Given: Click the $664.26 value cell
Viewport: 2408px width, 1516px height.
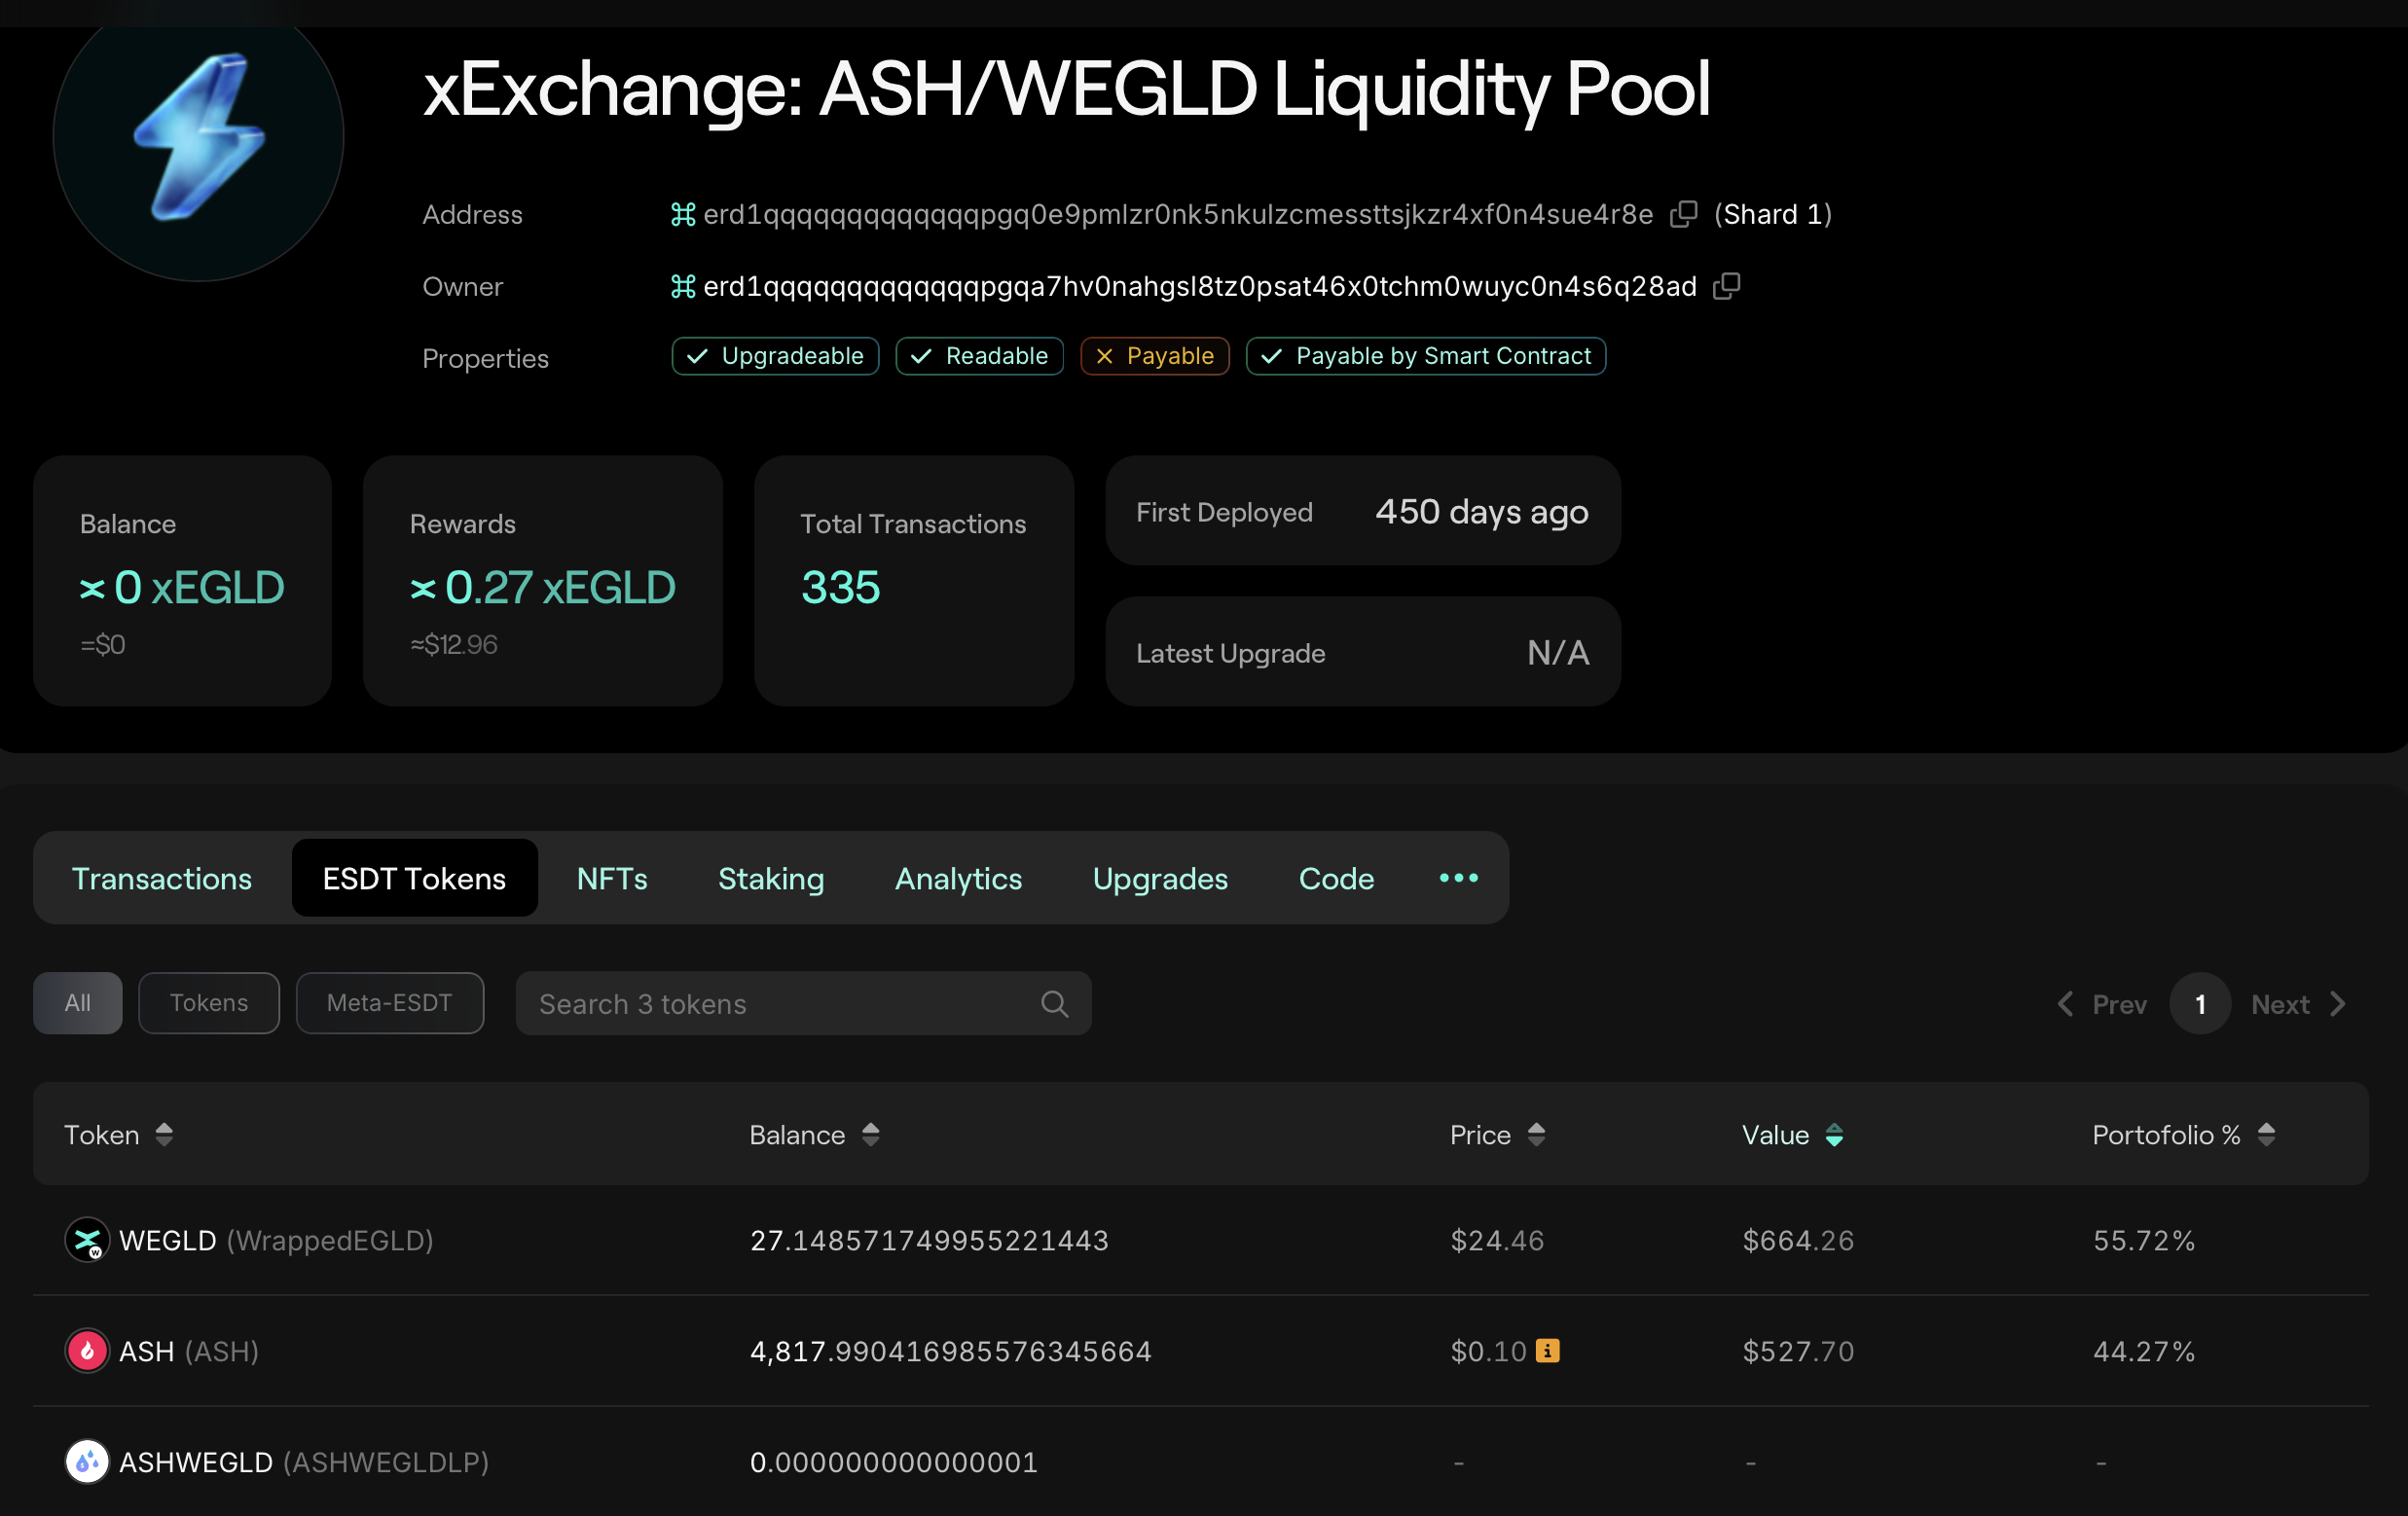Looking at the screenshot, I should [1798, 1240].
